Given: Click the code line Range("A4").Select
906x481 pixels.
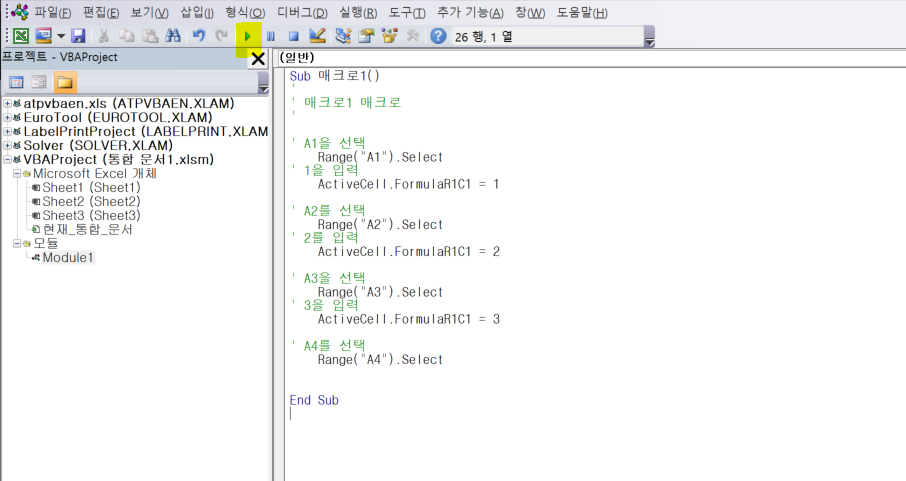Looking at the screenshot, I should tap(380, 360).
